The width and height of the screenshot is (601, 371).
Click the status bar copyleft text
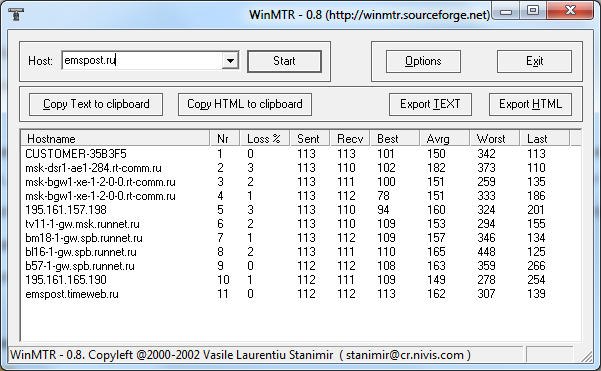240,355
